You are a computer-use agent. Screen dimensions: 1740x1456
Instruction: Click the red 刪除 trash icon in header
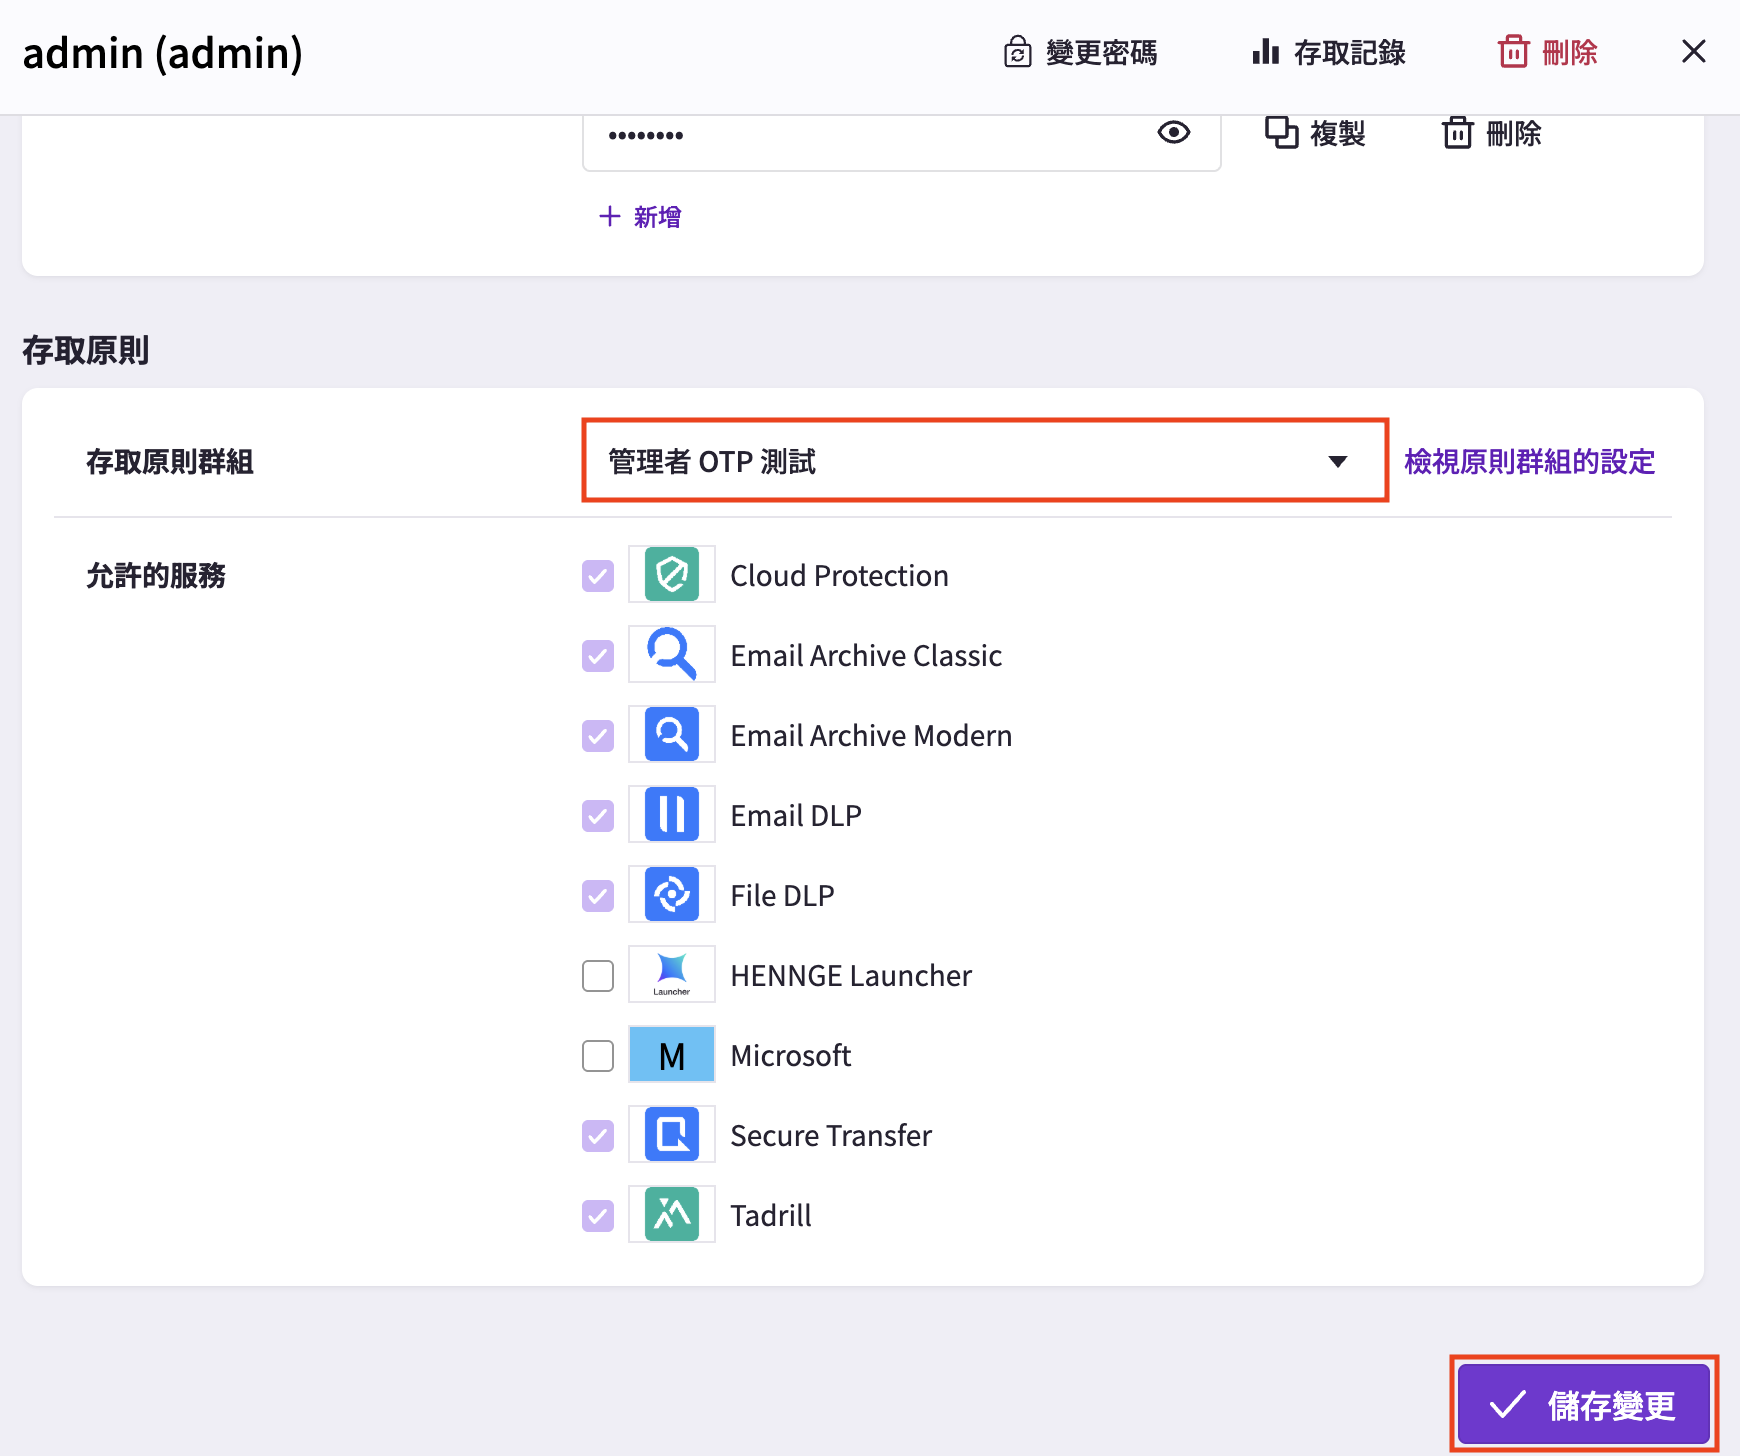pos(1513,52)
